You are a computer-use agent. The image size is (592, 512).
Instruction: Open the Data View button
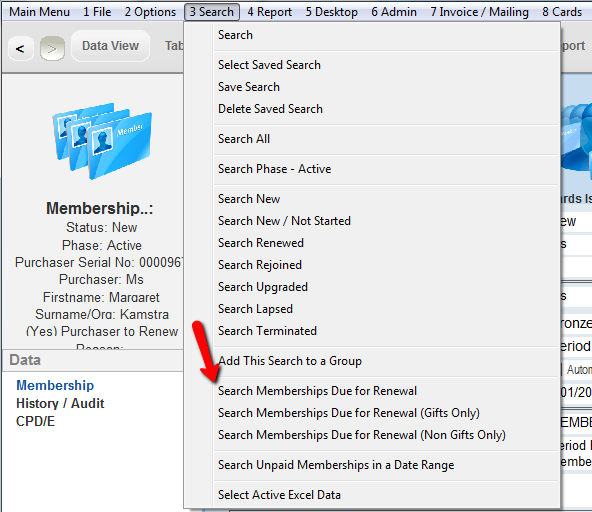click(110, 46)
